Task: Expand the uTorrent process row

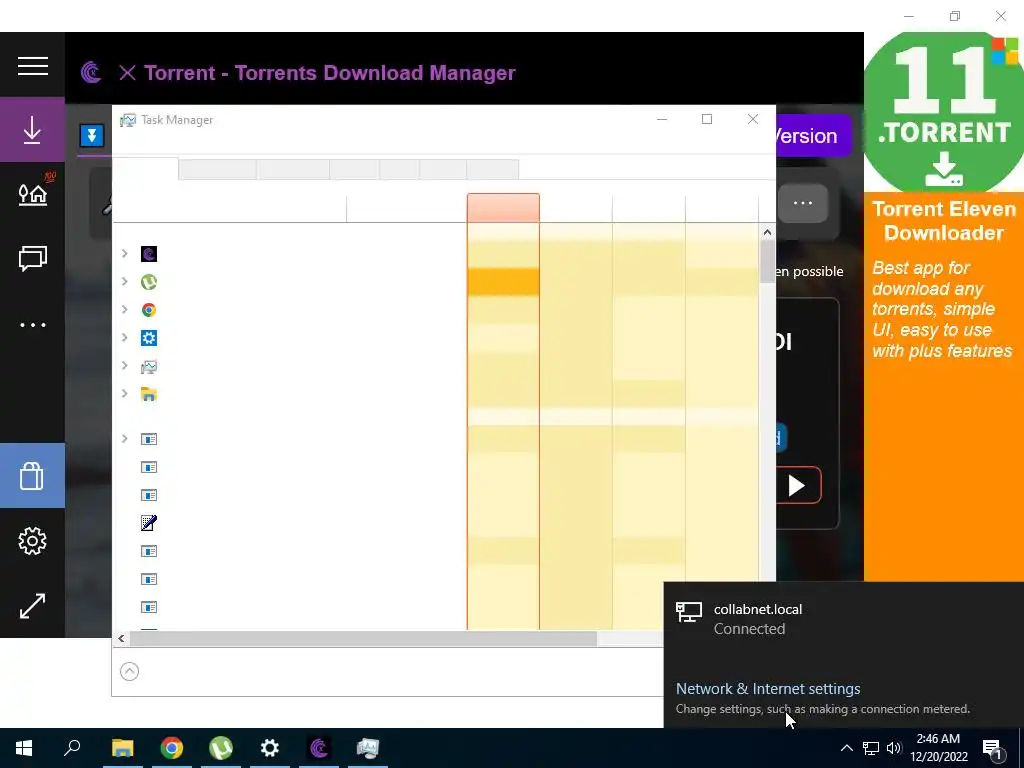Action: (x=124, y=281)
